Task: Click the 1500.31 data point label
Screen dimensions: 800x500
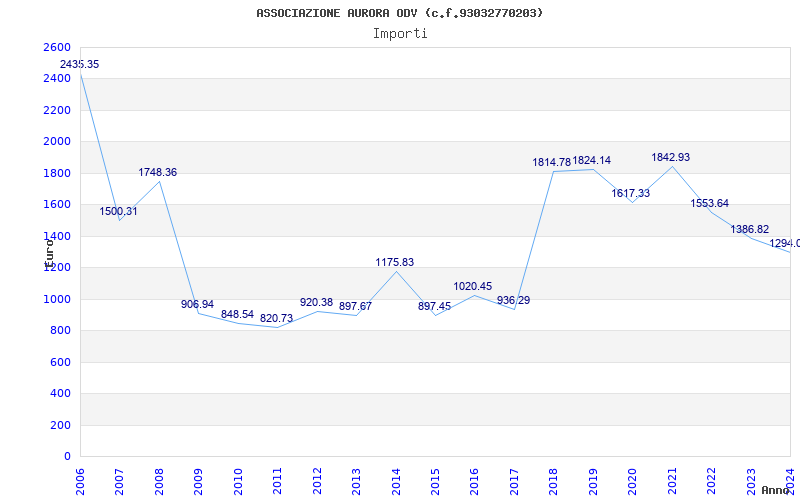Action: pos(119,211)
